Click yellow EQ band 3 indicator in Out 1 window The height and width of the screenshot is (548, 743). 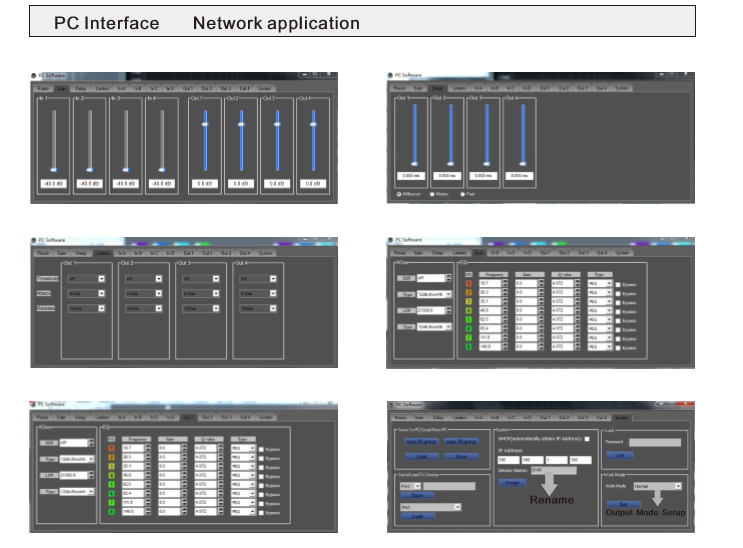click(x=109, y=467)
